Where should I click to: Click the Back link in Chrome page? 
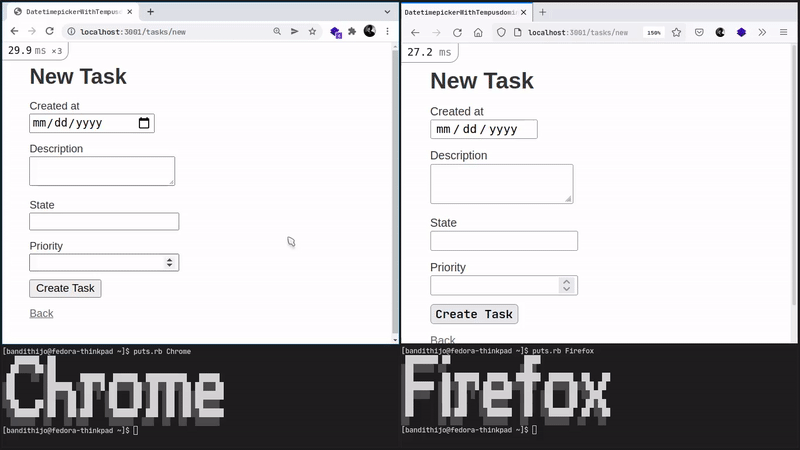(x=41, y=314)
